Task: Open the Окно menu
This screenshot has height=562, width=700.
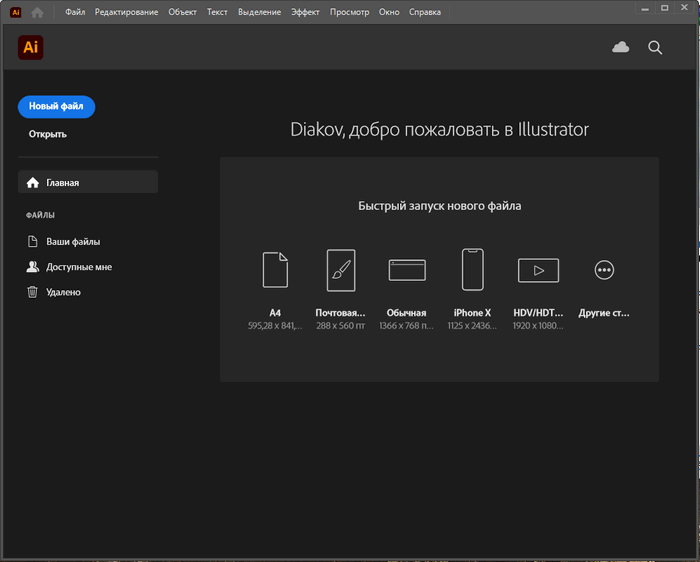Action: (389, 12)
